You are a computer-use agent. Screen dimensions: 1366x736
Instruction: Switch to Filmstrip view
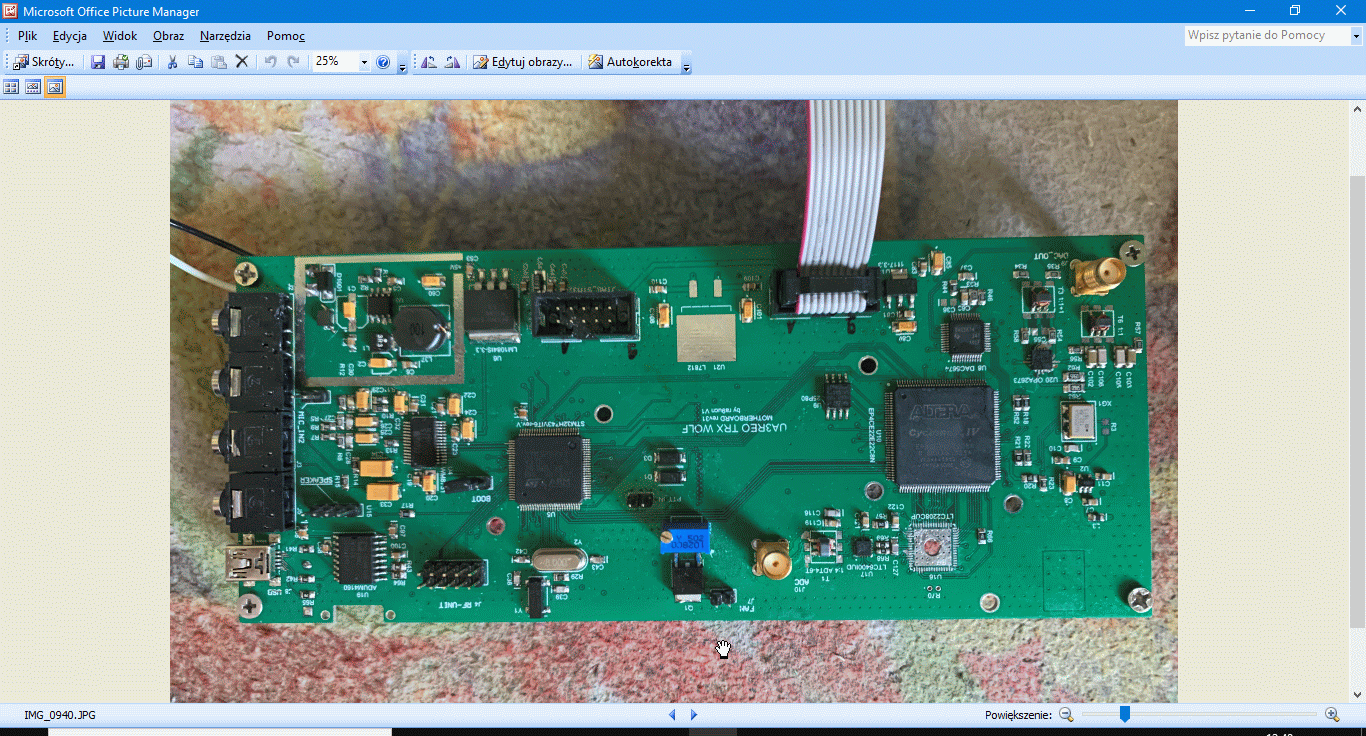click(33, 87)
